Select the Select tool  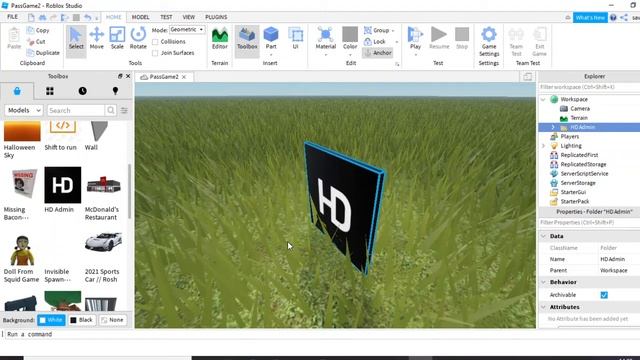click(x=76, y=38)
